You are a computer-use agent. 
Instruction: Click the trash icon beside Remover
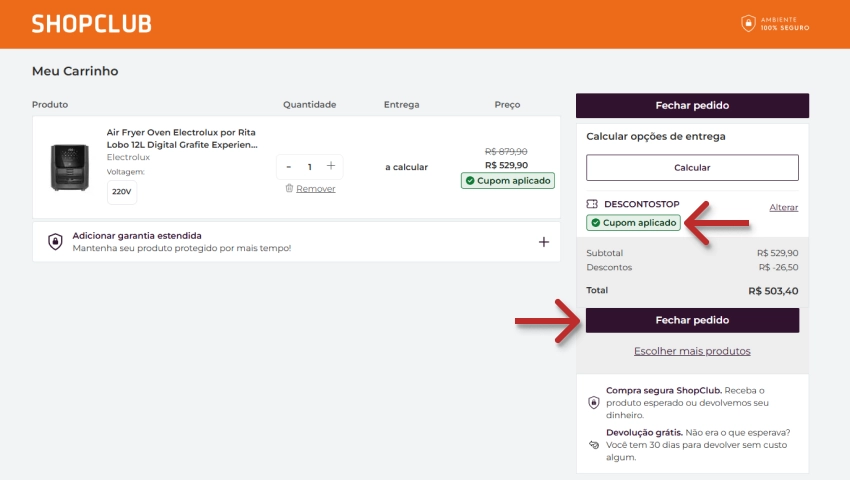pyautogui.click(x=289, y=188)
